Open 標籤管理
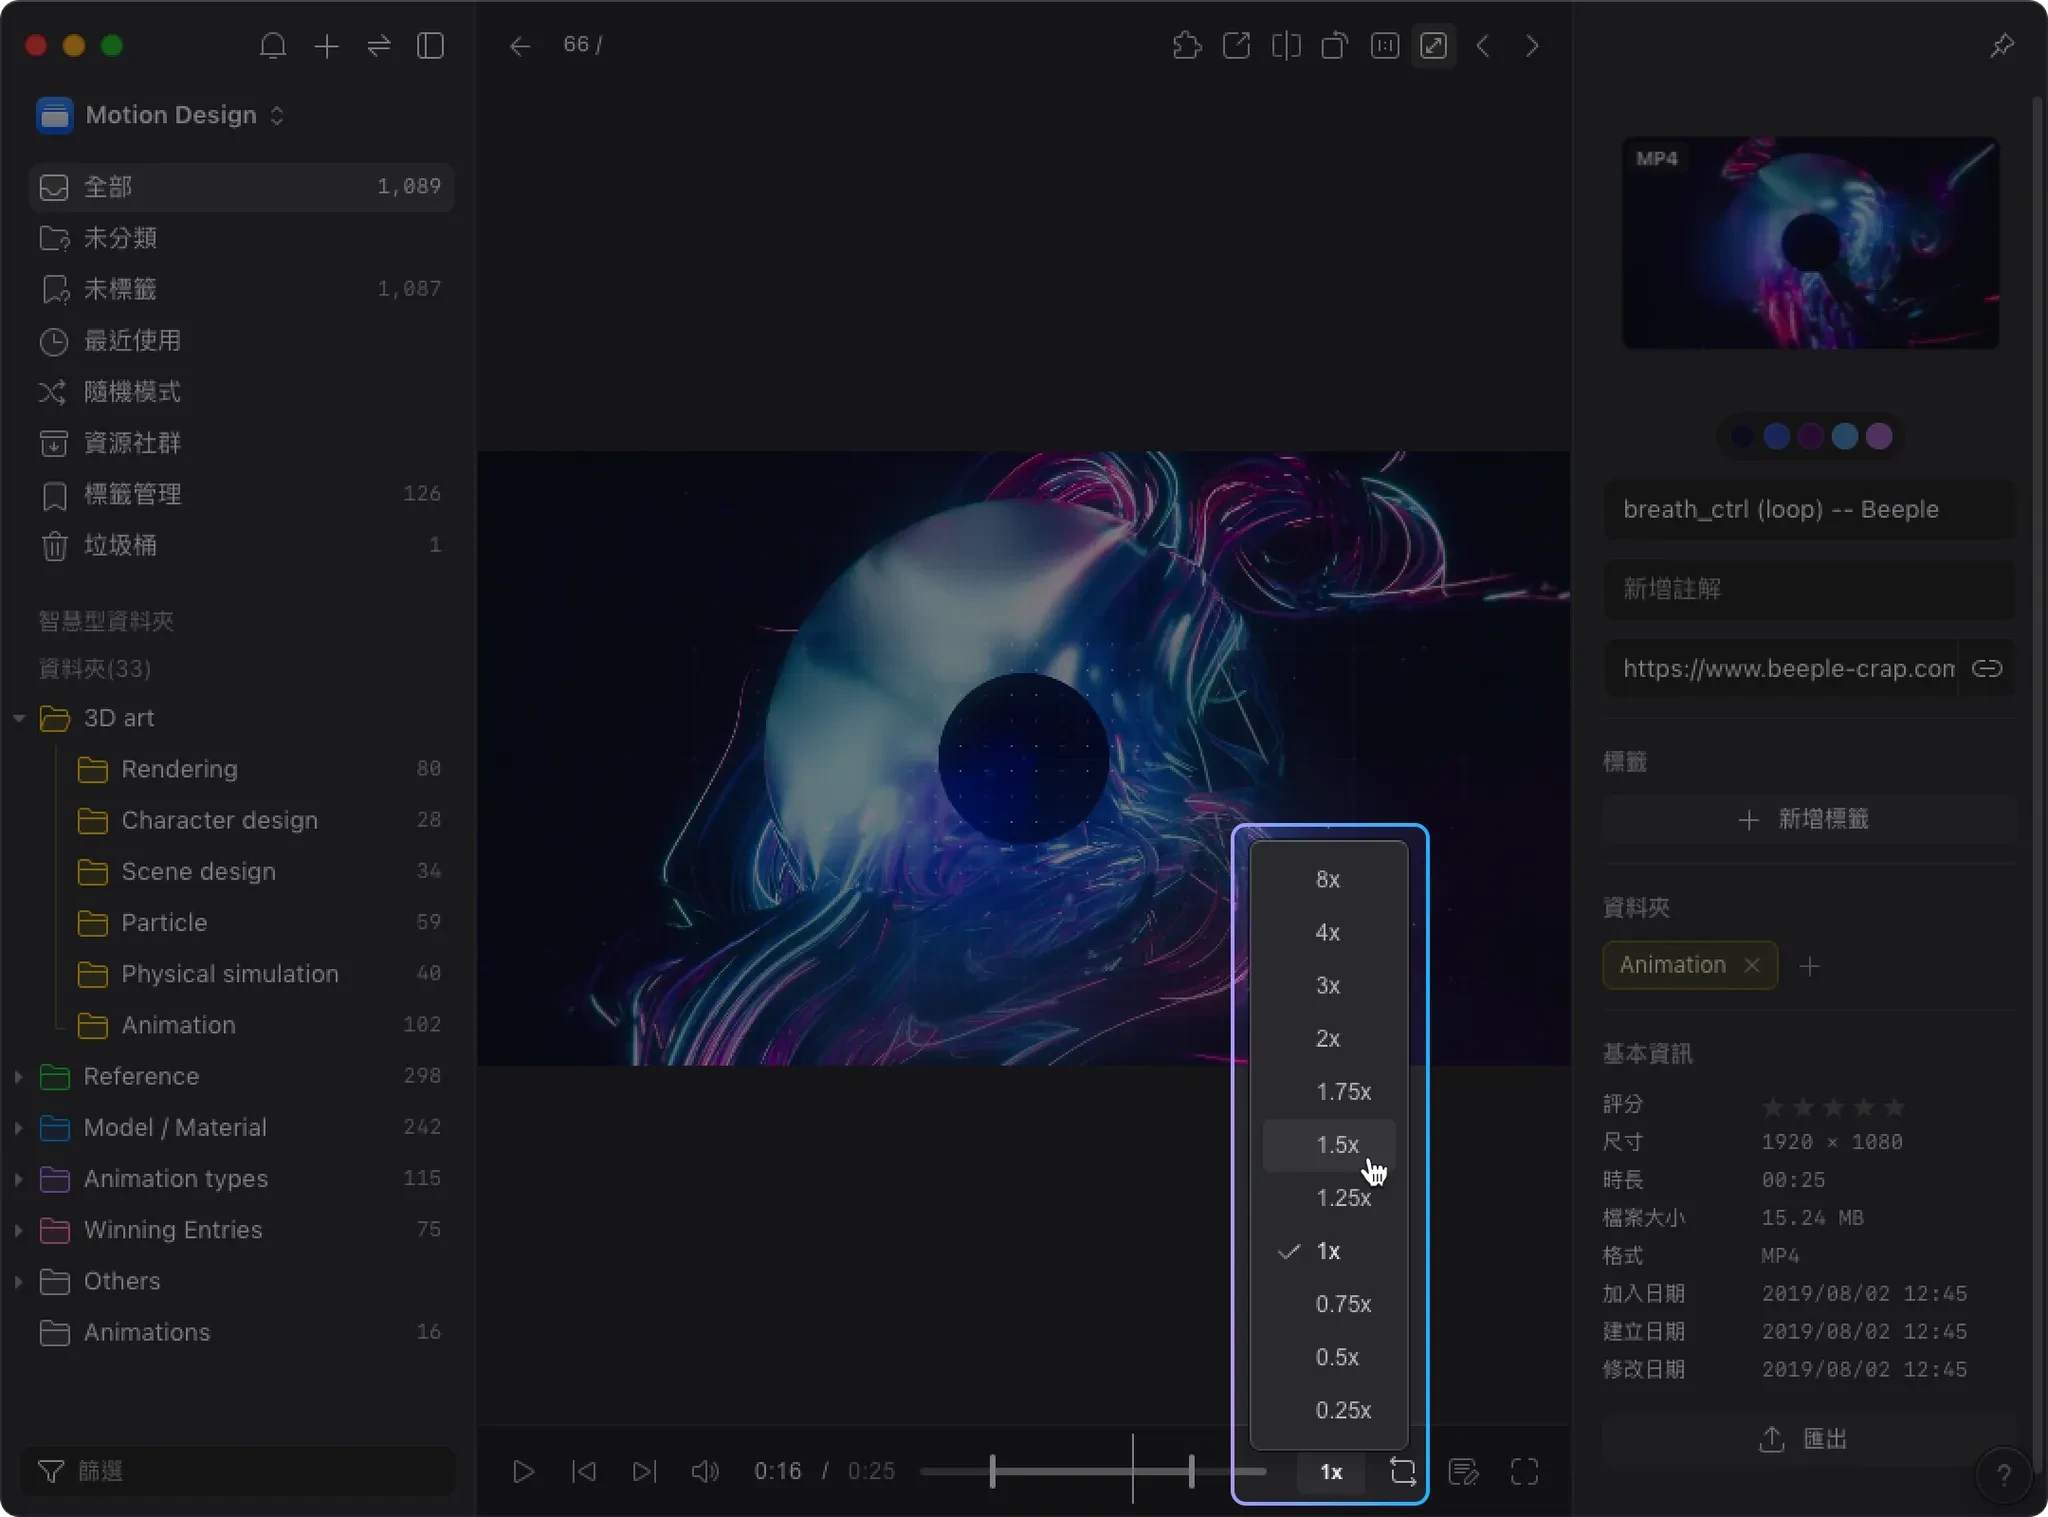The height and width of the screenshot is (1517, 2048). click(241, 493)
